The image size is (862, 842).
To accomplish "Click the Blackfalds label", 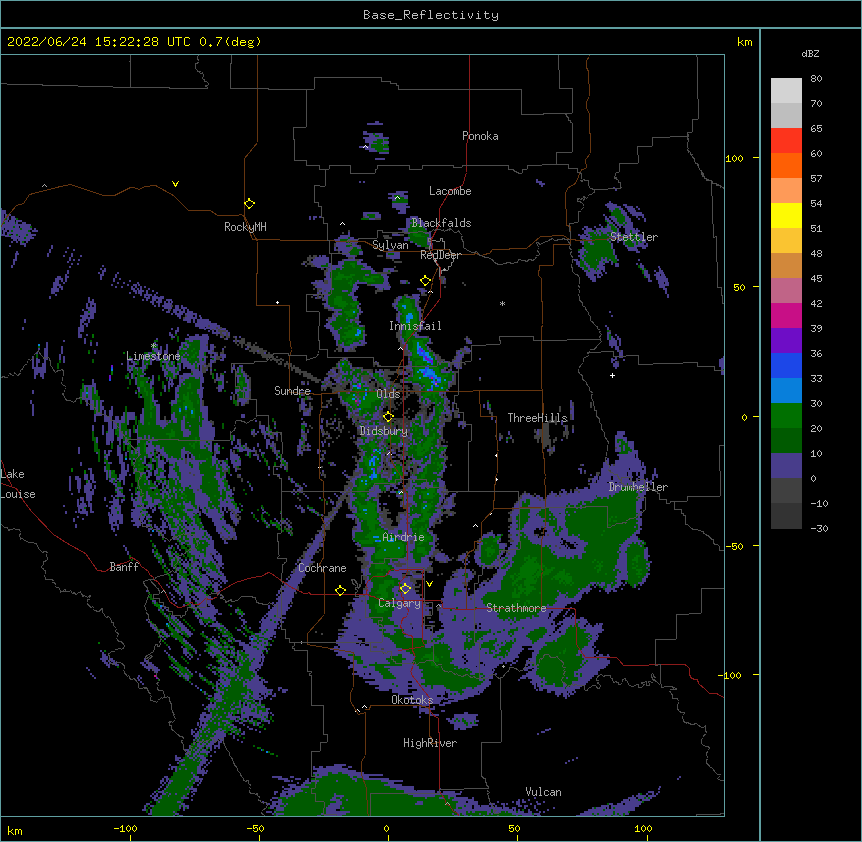I will (441, 223).
